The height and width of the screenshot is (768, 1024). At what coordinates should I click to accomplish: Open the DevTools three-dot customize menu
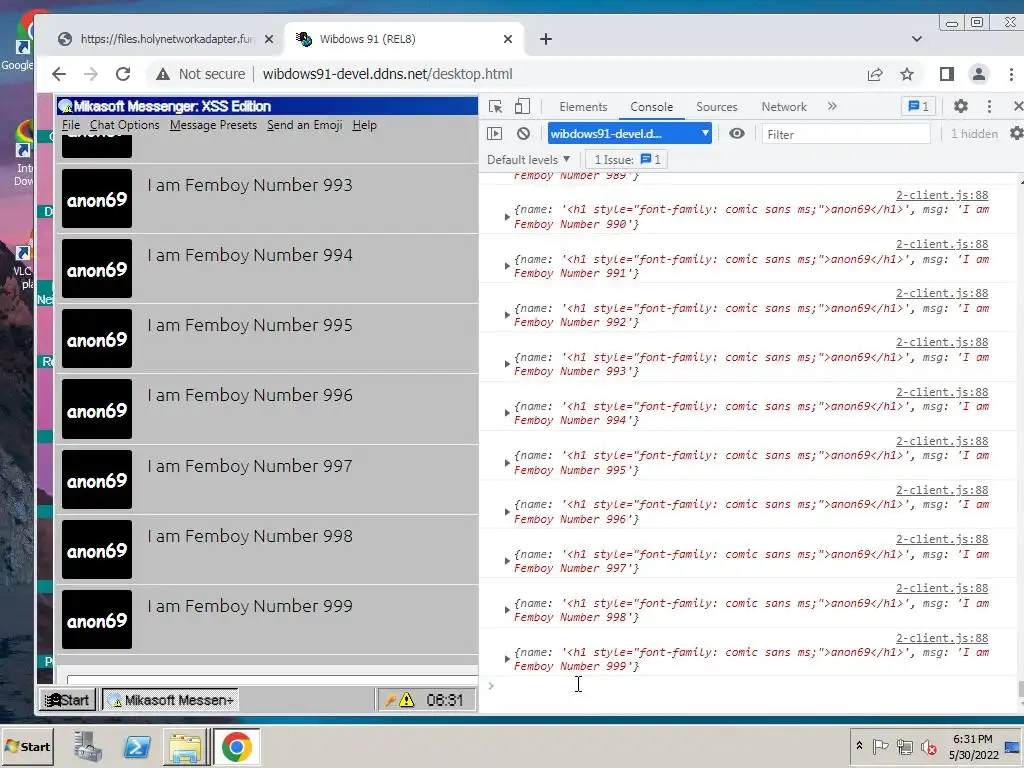coord(989,106)
